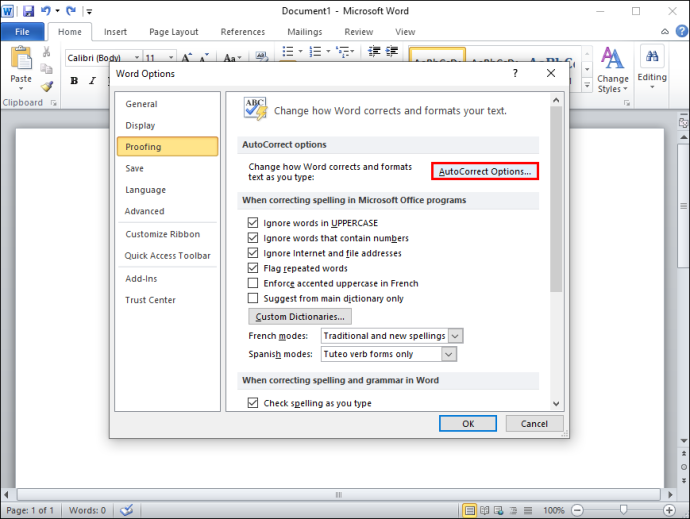
Task: Open Change Styles menu
Action: click(x=613, y=70)
